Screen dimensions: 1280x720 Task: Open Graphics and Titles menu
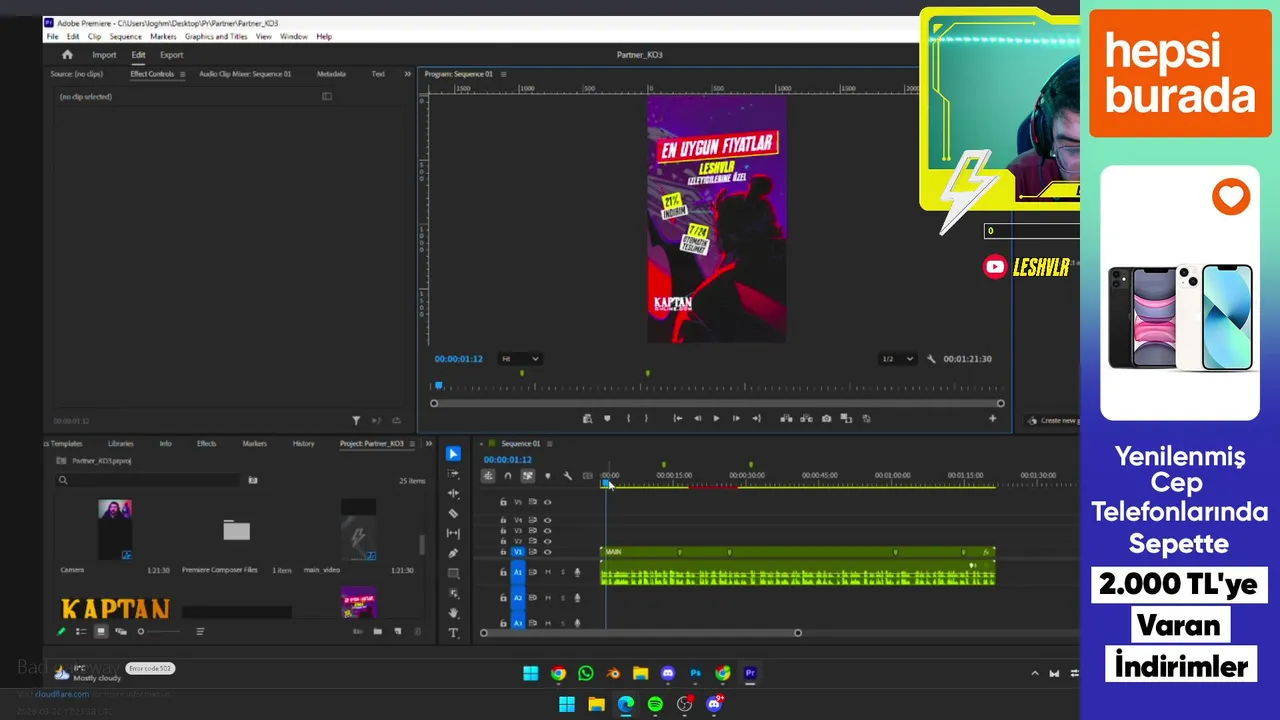coord(216,36)
